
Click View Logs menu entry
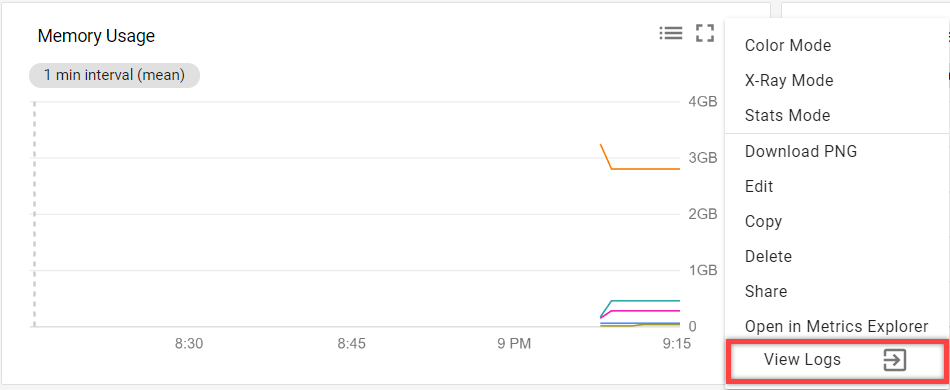click(x=837, y=360)
